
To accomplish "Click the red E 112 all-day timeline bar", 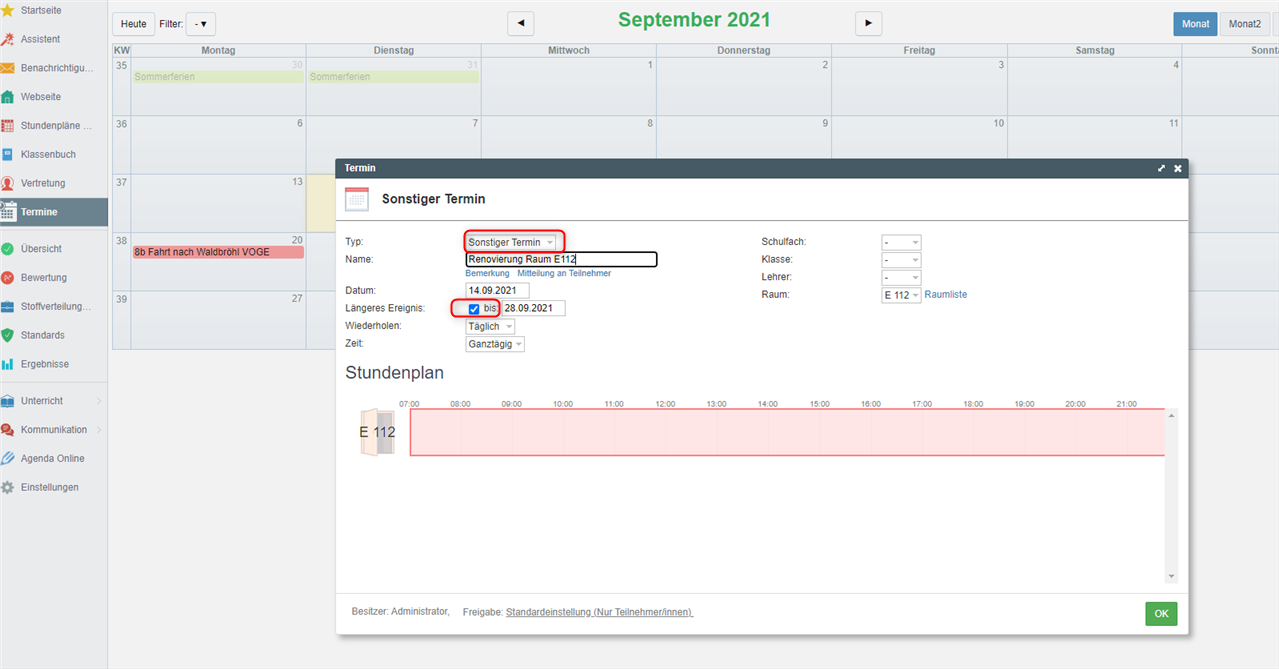I will [x=787, y=432].
